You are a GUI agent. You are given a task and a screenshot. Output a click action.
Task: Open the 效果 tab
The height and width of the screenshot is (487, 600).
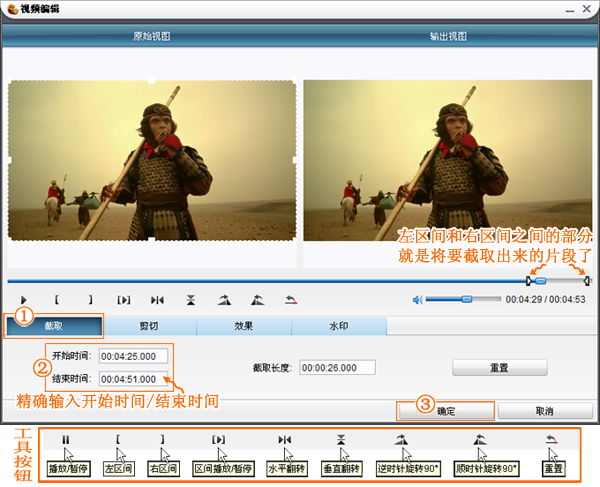point(244,326)
